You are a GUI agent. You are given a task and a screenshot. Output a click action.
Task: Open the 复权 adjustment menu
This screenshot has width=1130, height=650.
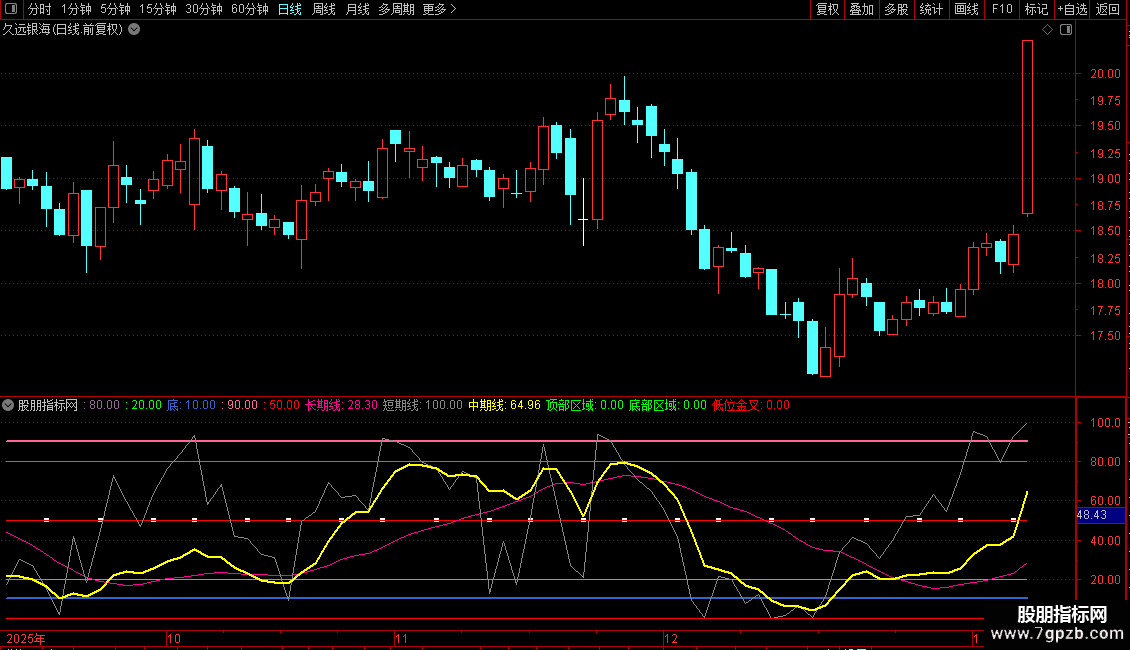tap(827, 9)
